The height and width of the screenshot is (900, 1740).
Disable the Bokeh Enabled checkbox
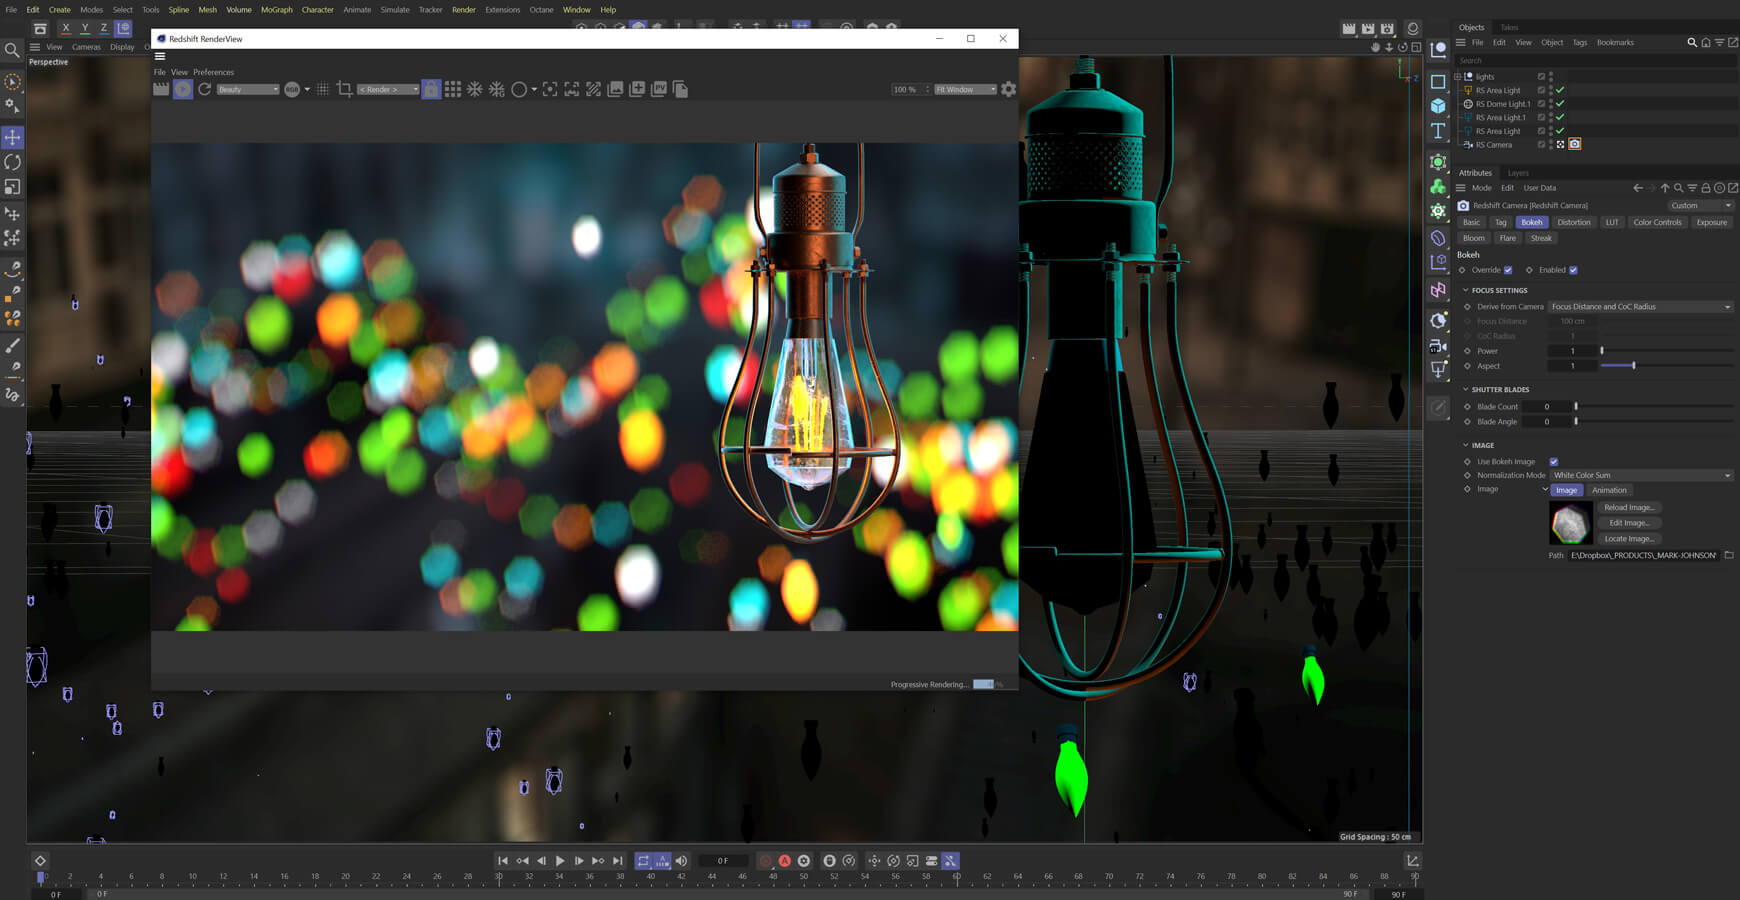pyautogui.click(x=1573, y=270)
